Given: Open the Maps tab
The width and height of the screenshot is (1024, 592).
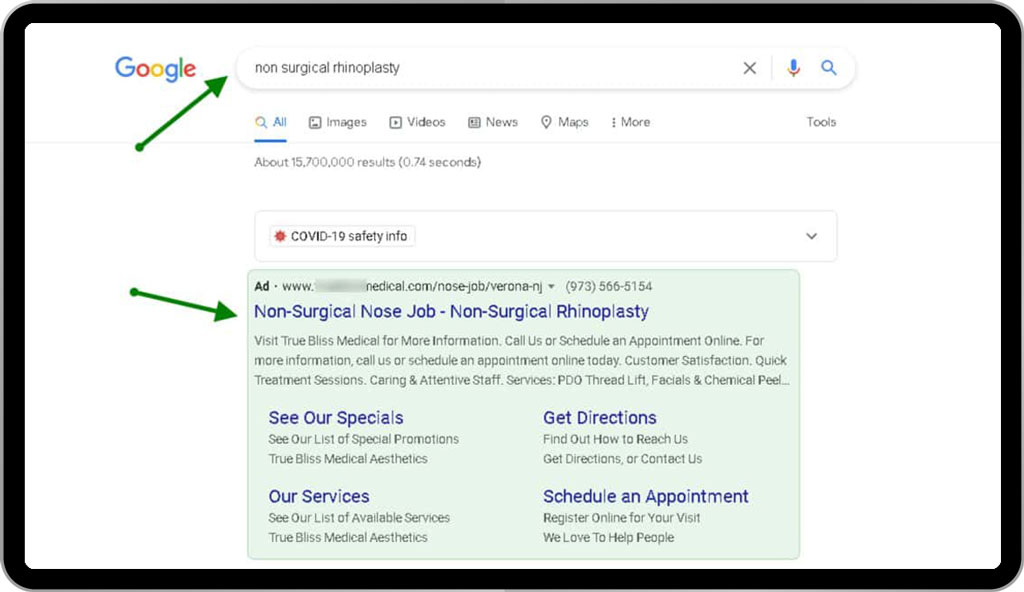Looking at the screenshot, I should click(x=565, y=122).
